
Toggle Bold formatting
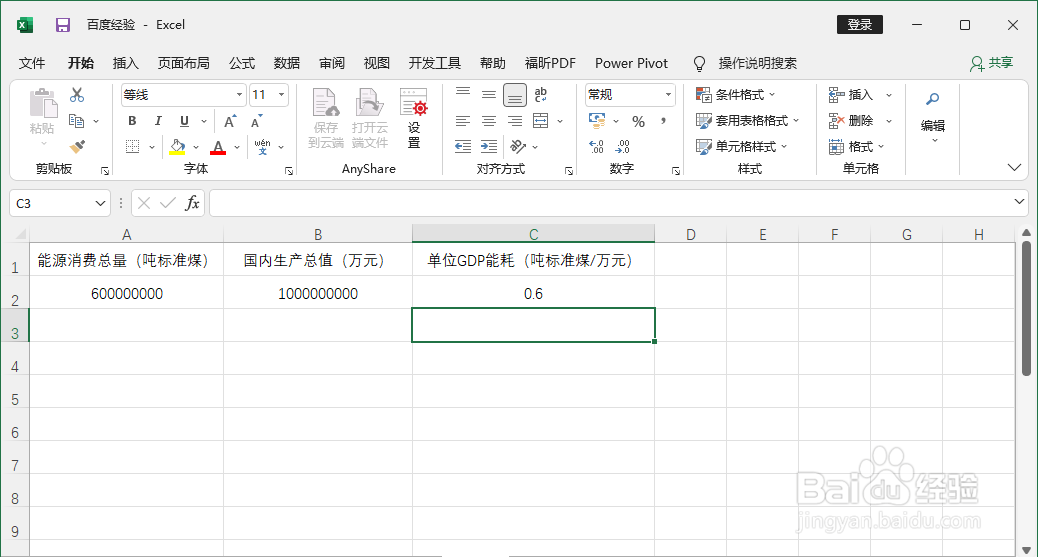132,121
